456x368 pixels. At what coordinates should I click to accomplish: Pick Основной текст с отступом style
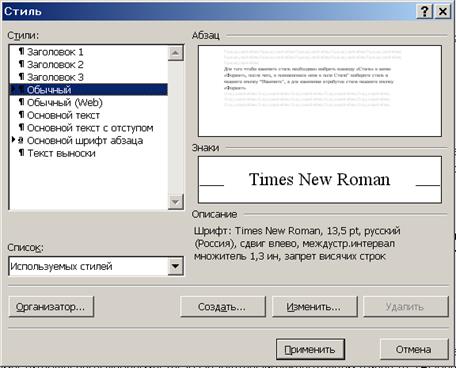pos(90,128)
